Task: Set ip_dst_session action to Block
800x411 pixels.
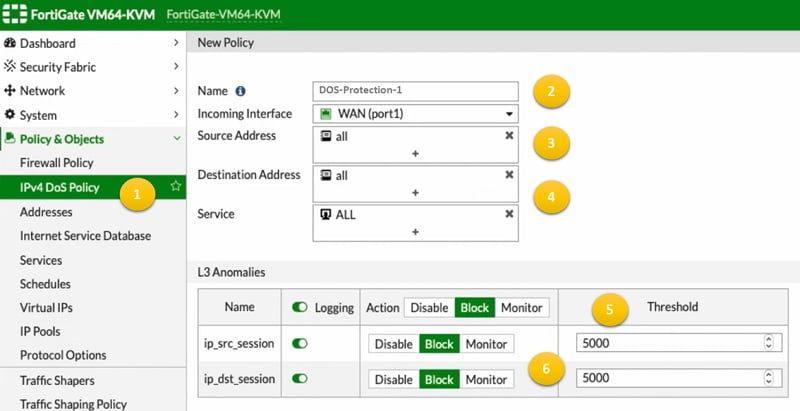Action: point(439,379)
